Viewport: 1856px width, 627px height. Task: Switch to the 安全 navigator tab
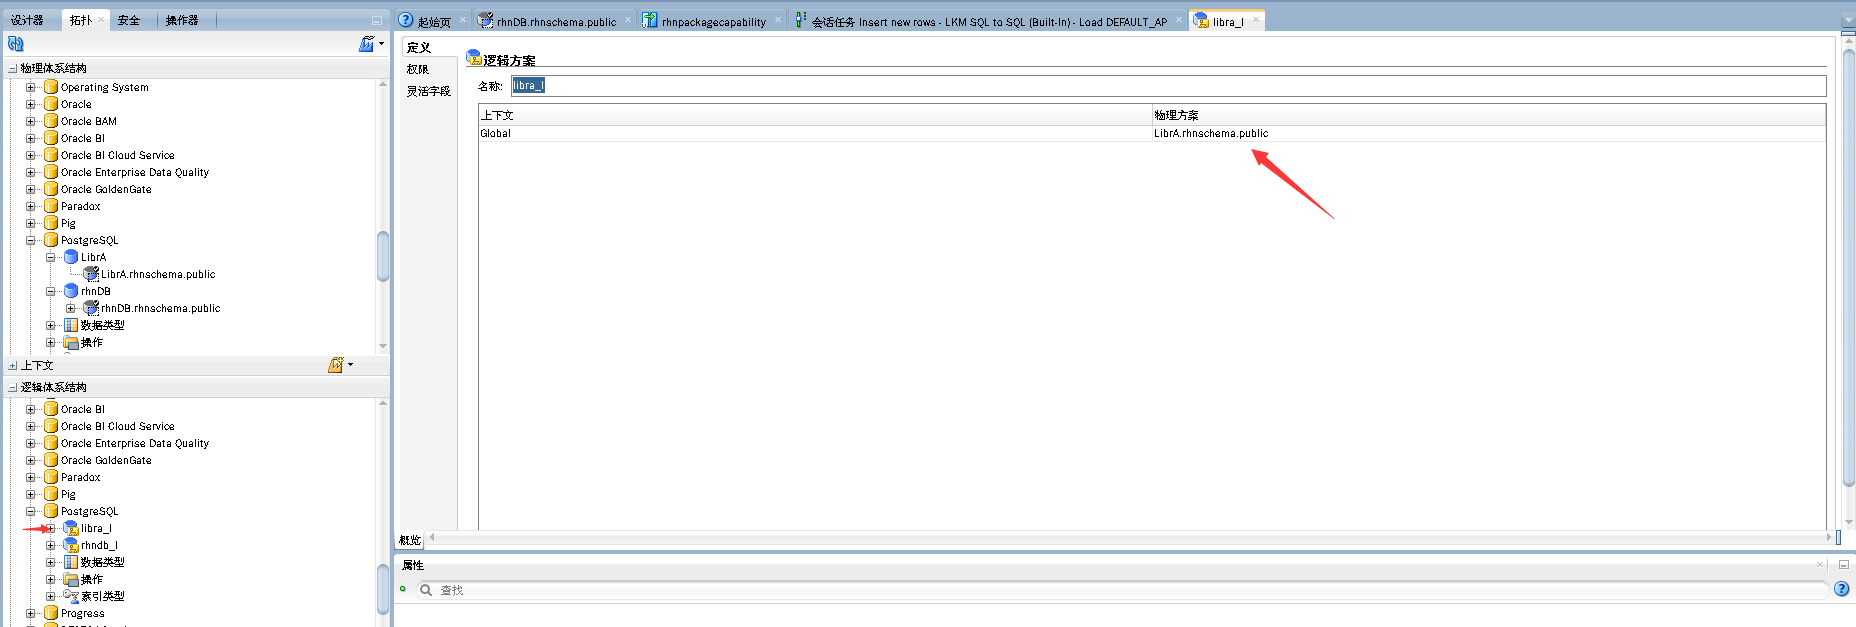129,20
